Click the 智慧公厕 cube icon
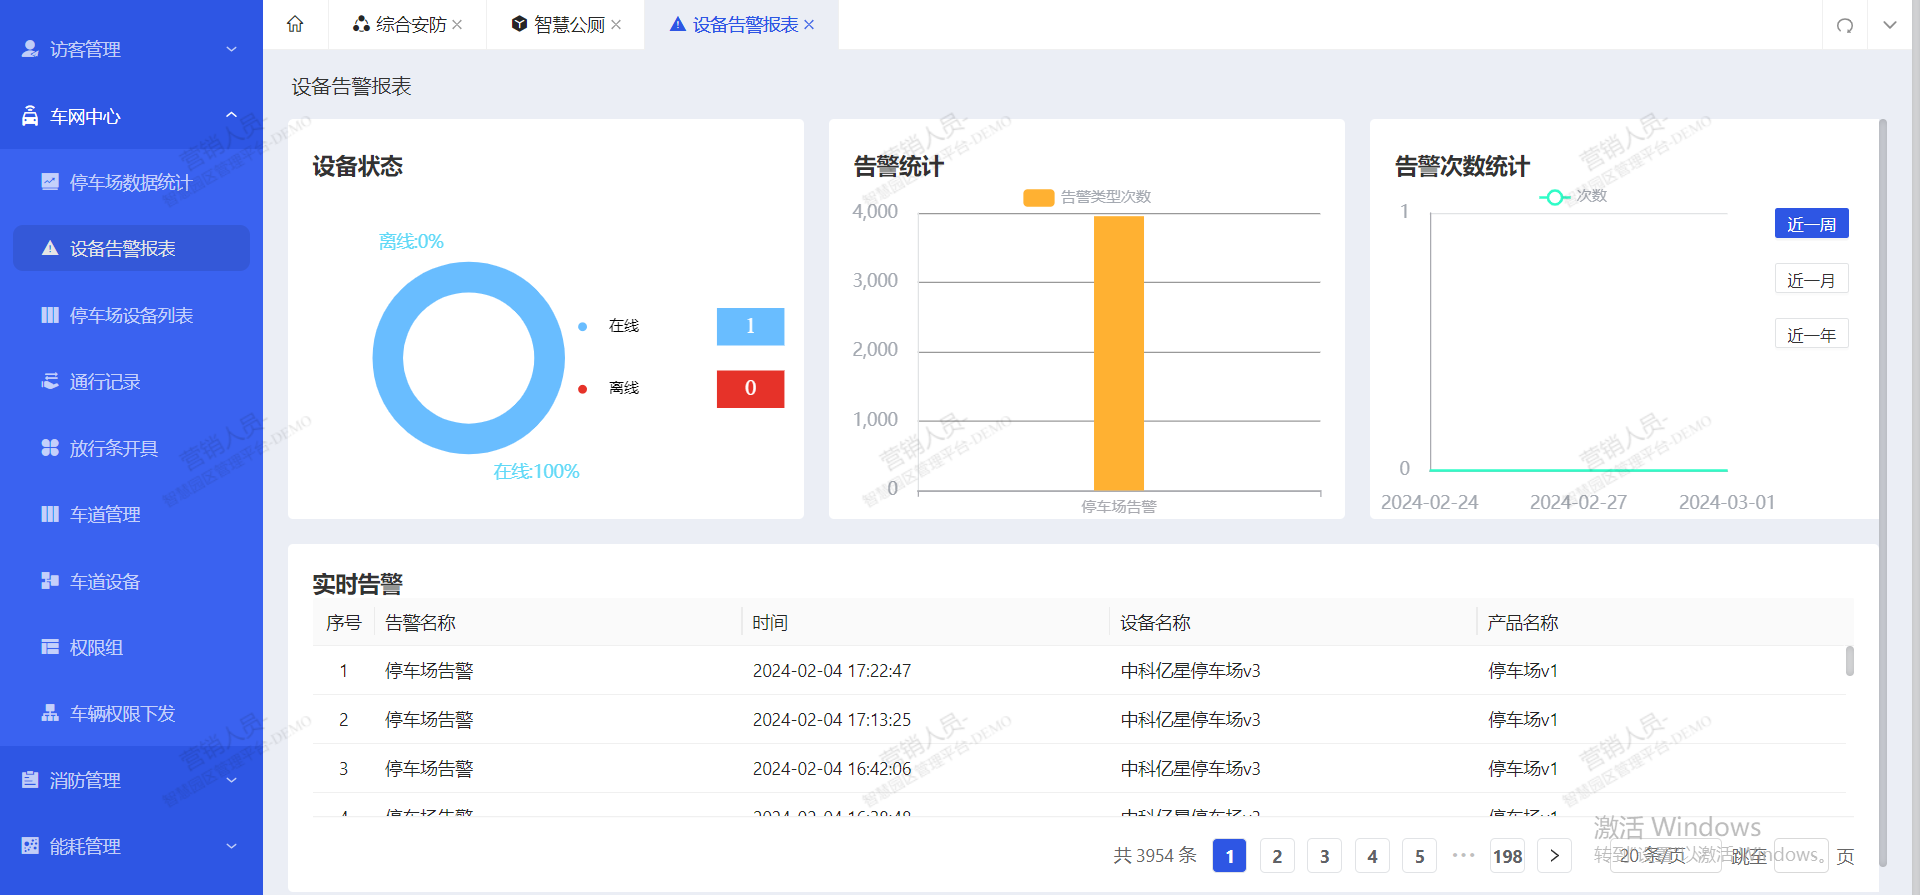The height and width of the screenshot is (895, 1920). [519, 24]
